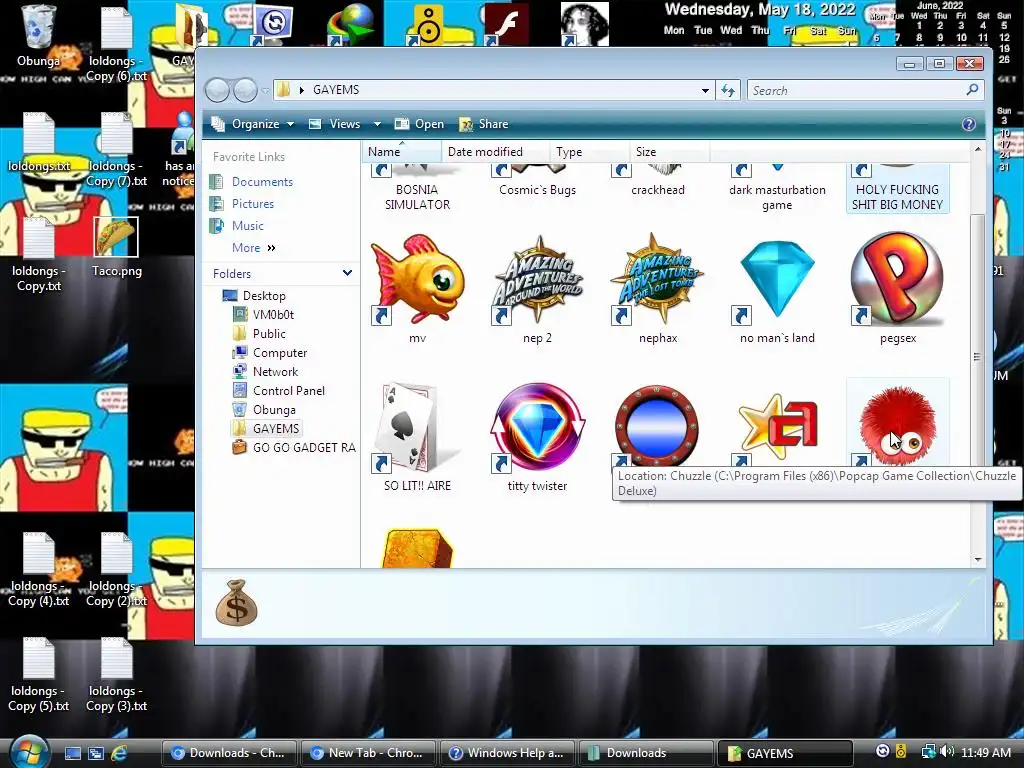Select loldongs - Copy (4).txt desktop file
The width and height of the screenshot is (1024, 768).
tap(39, 569)
